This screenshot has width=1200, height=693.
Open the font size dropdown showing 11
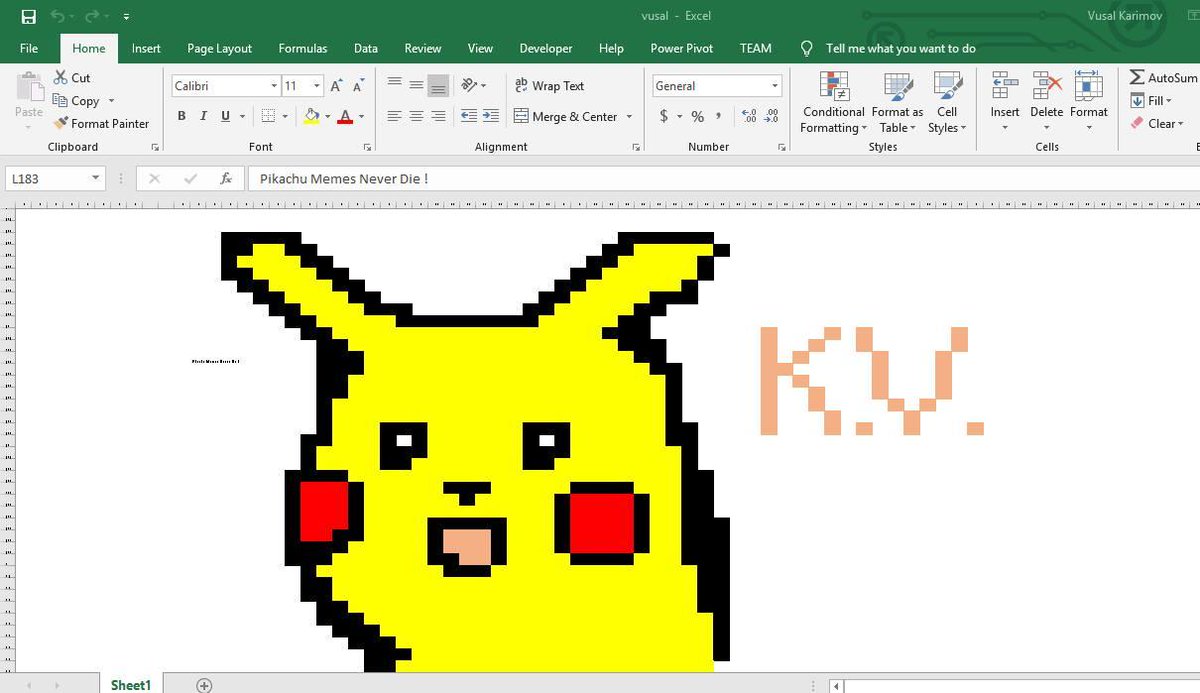[x=317, y=86]
